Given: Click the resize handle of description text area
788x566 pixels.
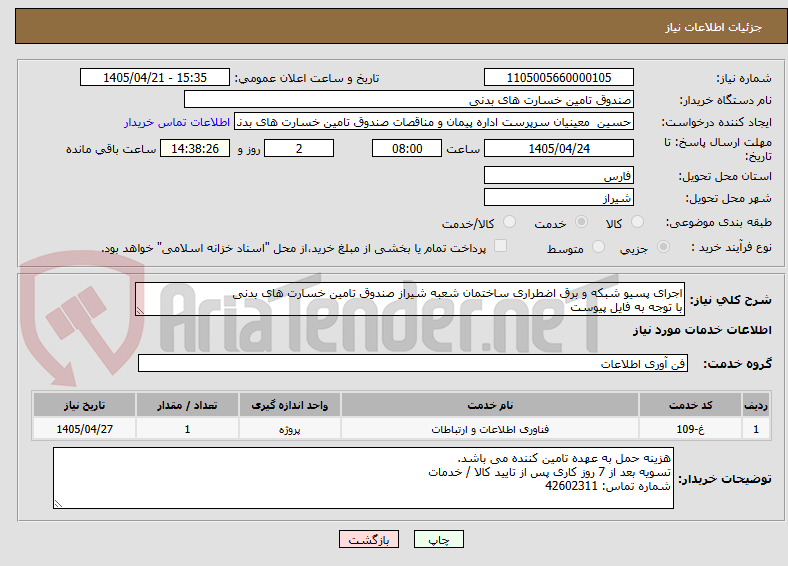Looking at the screenshot, I should pyautogui.click(x=140, y=311).
